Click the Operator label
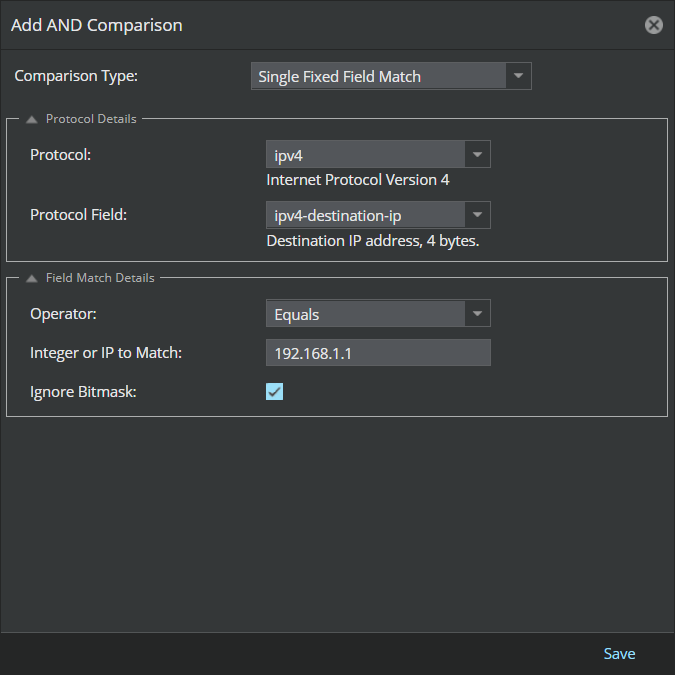 pos(63,314)
